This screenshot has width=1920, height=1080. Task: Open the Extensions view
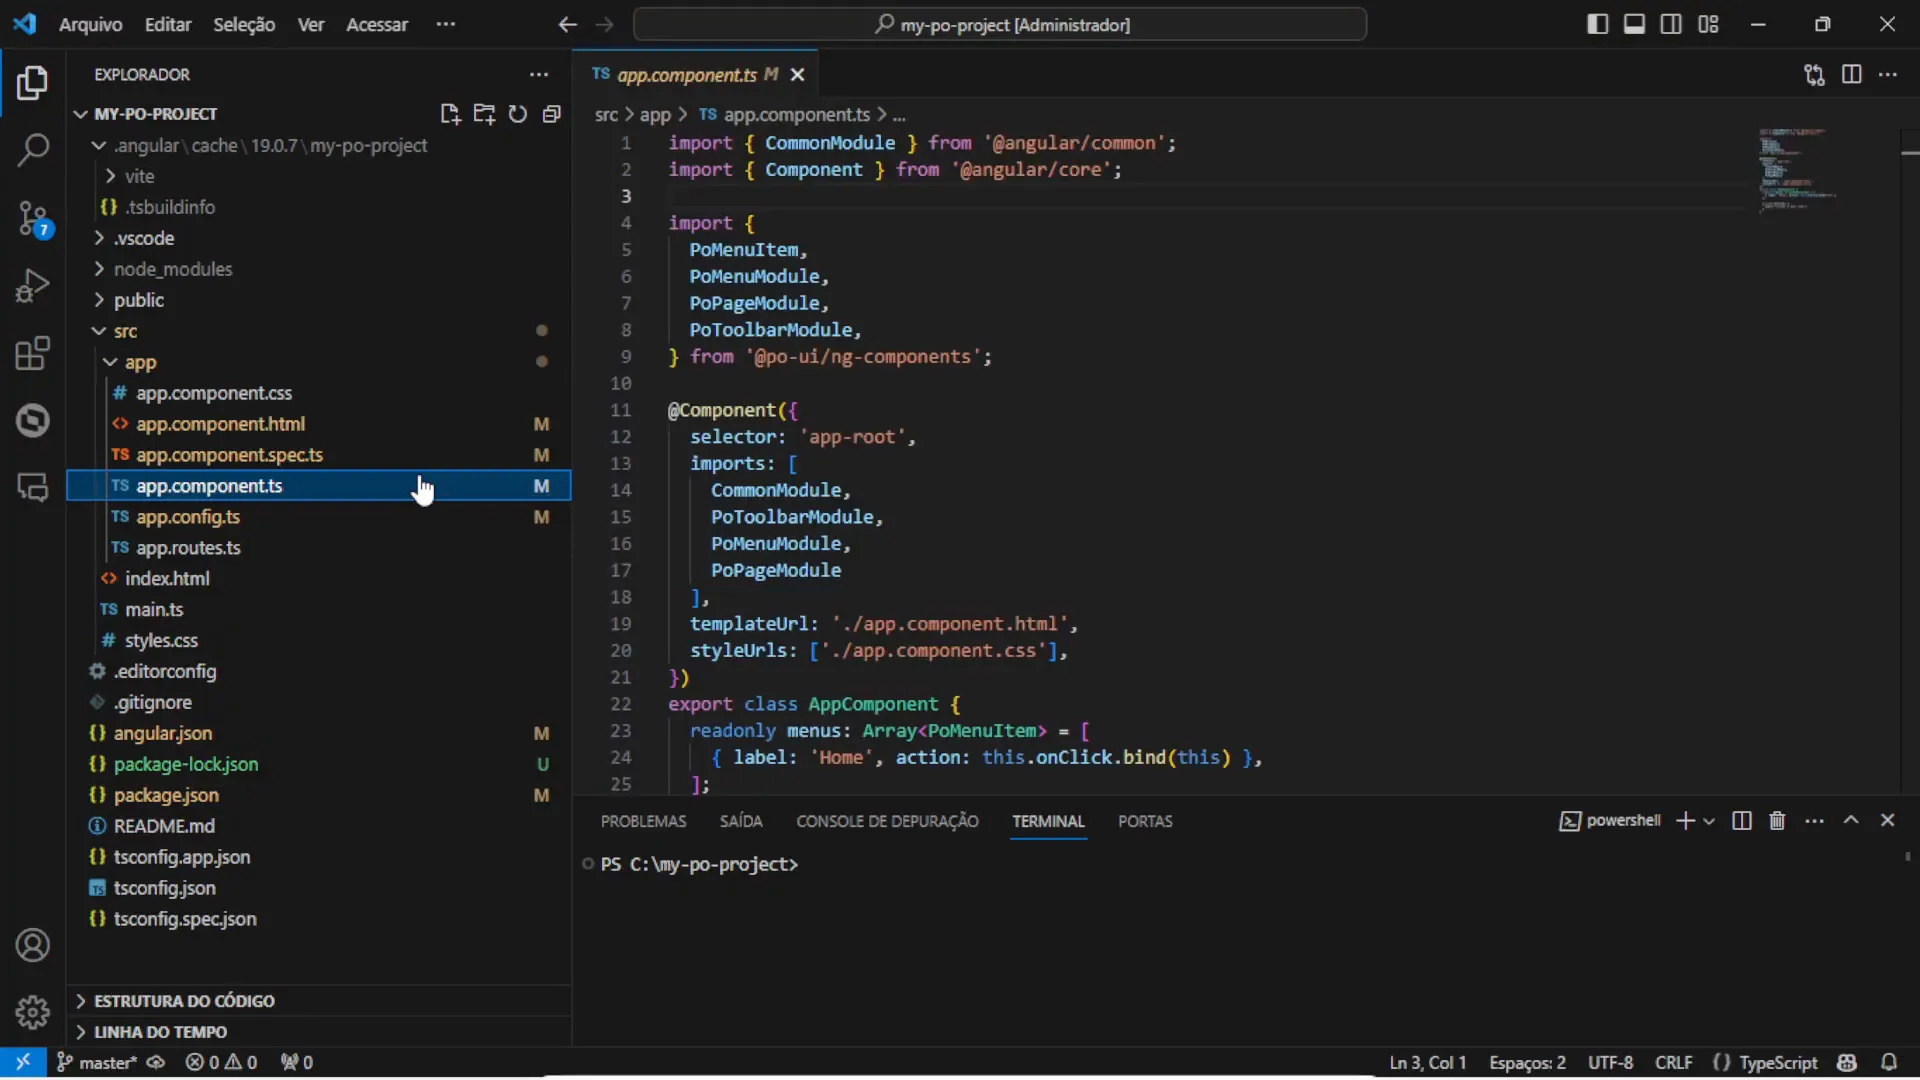(33, 353)
